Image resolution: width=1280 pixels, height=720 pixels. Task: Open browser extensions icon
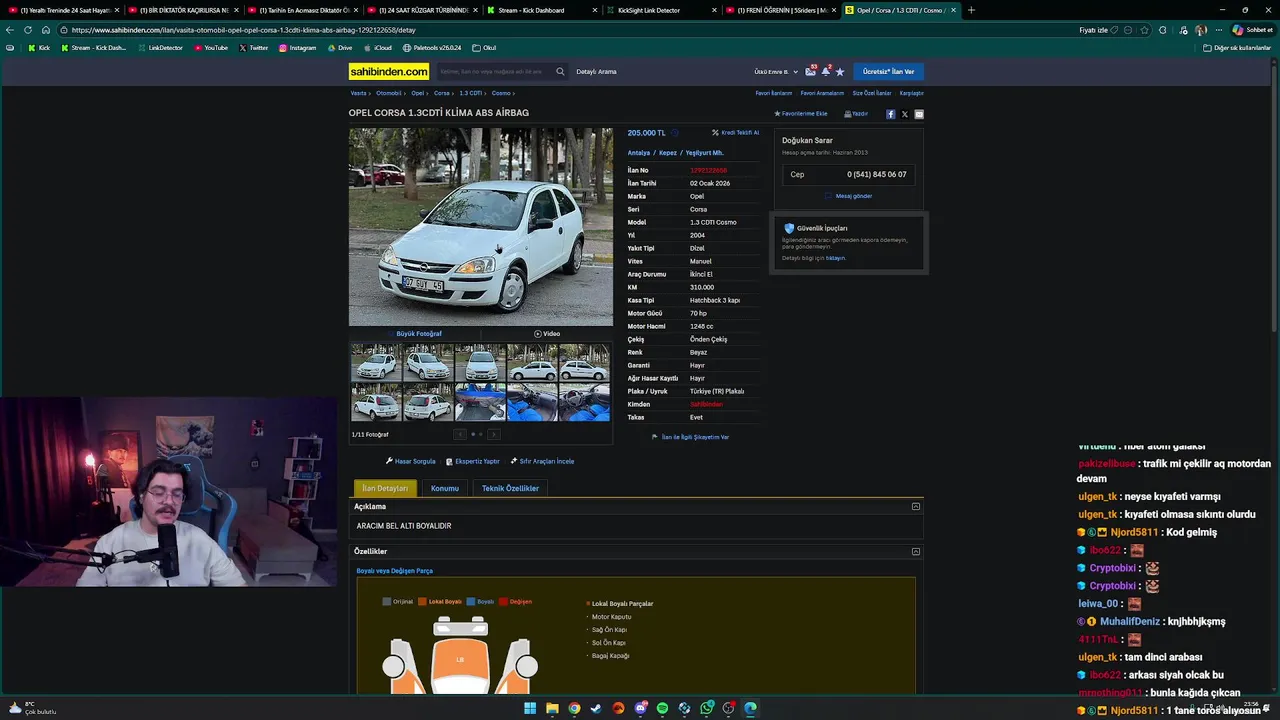point(1162,30)
